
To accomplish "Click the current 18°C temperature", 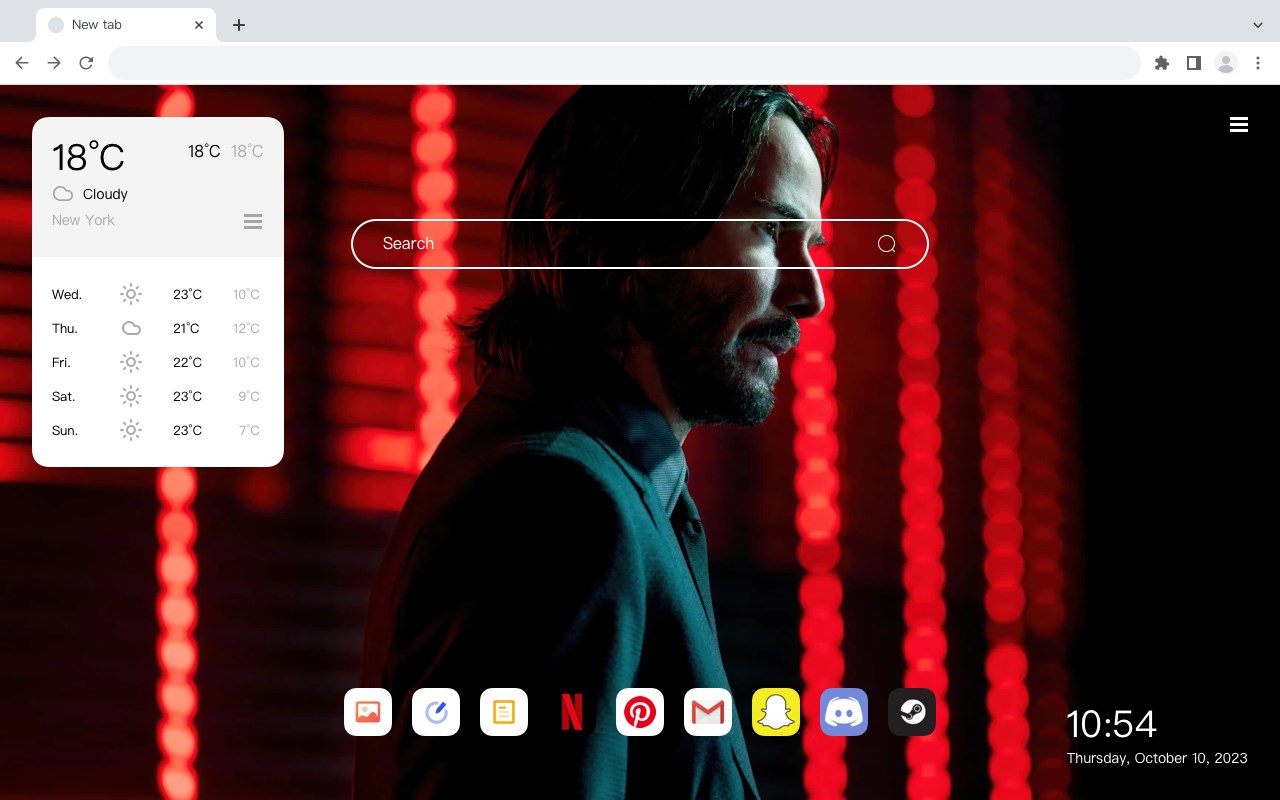I will pos(88,157).
